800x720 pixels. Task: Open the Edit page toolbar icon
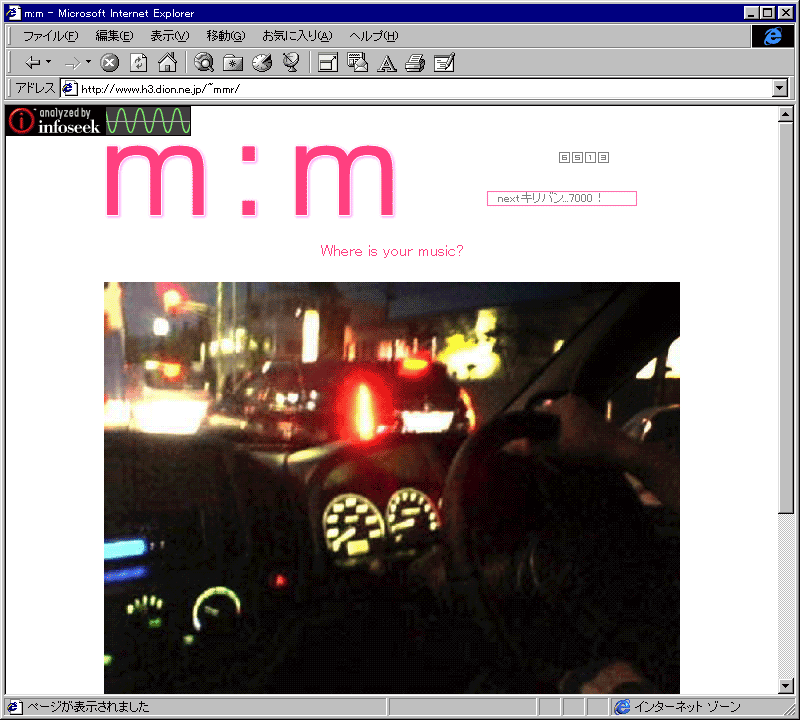pyautogui.click(x=444, y=63)
